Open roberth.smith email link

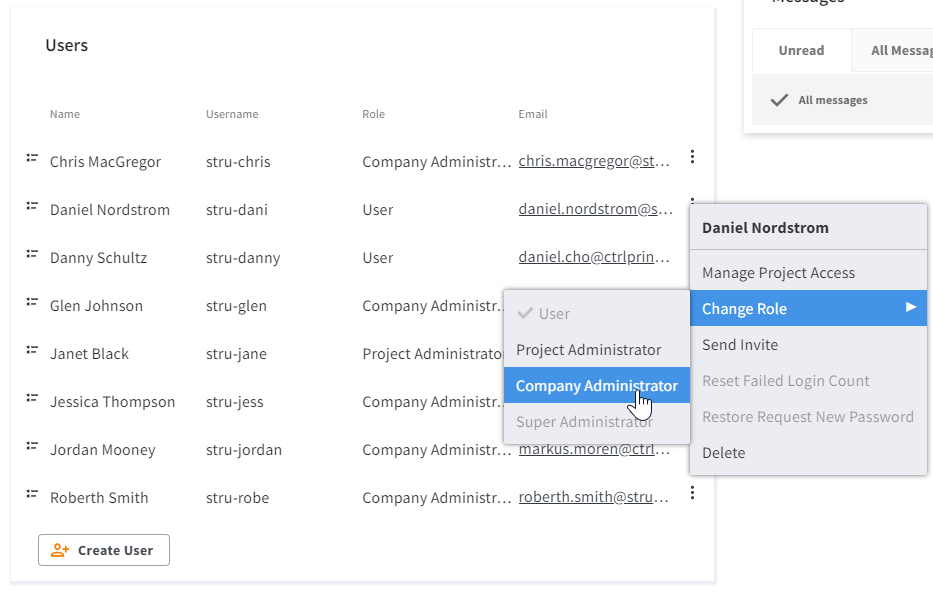coord(594,498)
